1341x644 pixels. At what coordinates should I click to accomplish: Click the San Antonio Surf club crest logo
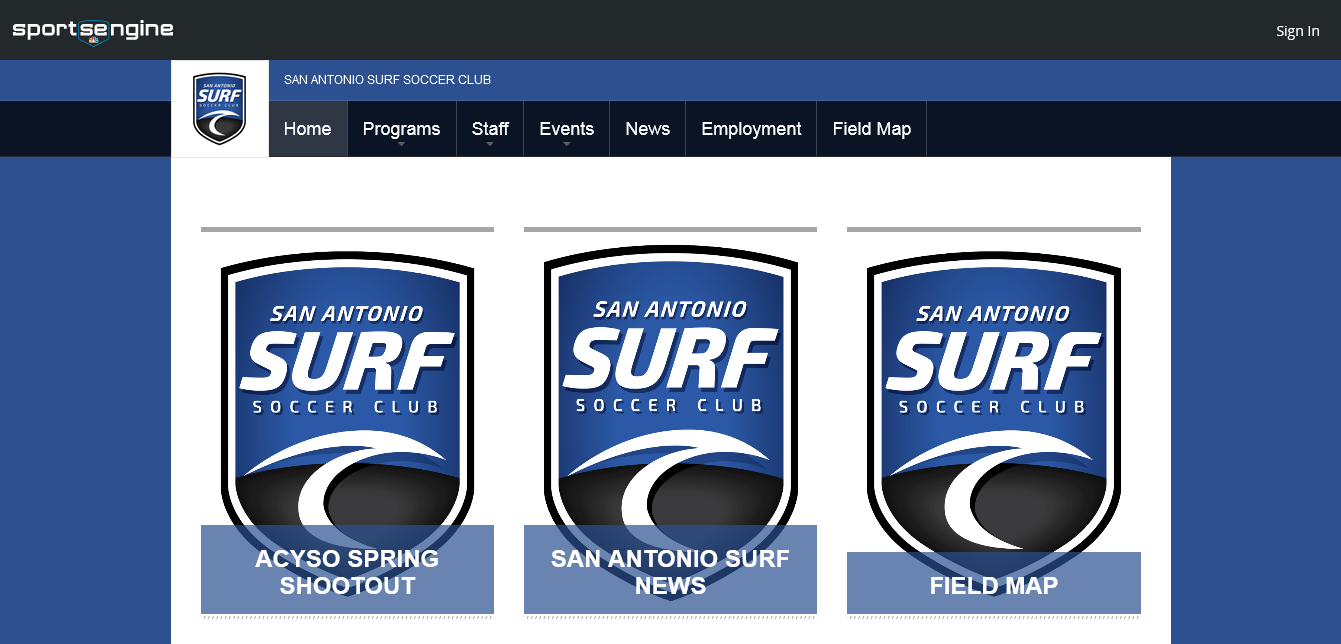tap(220, 109)
